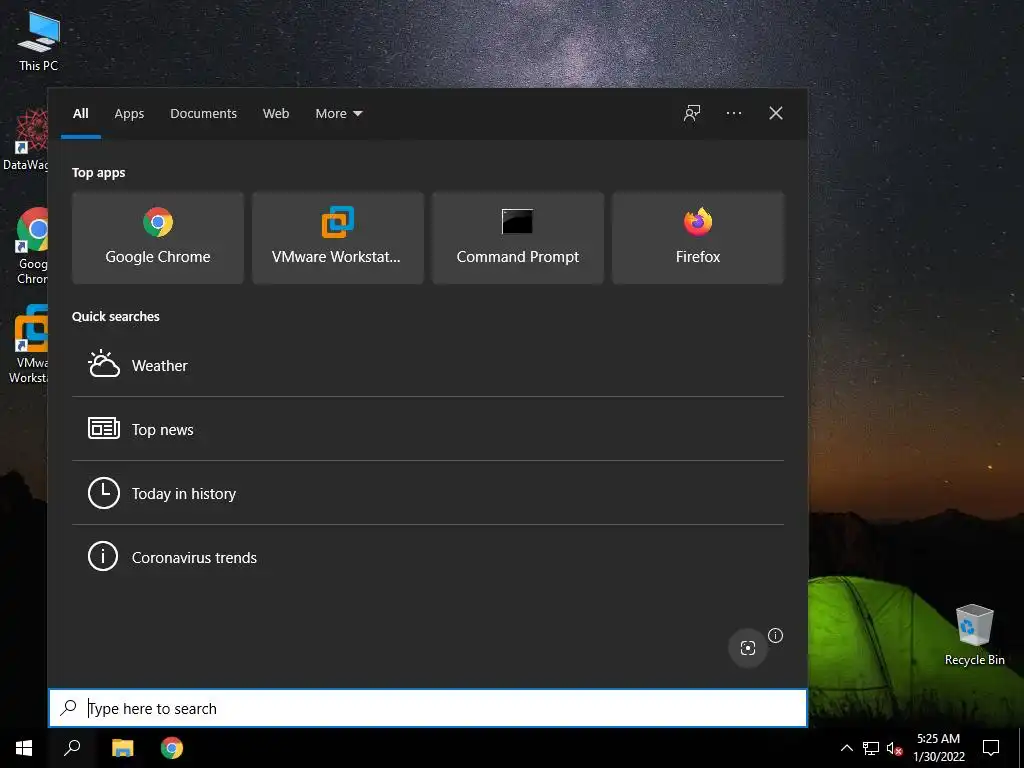Click the Type here to search field

pos(428,708)
